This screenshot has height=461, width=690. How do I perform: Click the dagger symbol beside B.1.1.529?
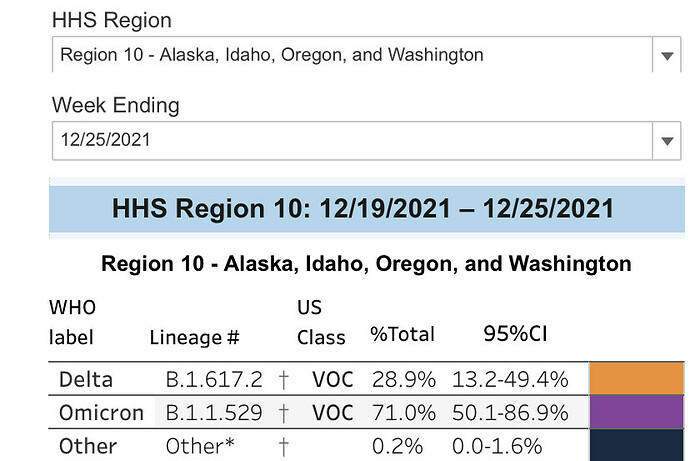(284, 412)
